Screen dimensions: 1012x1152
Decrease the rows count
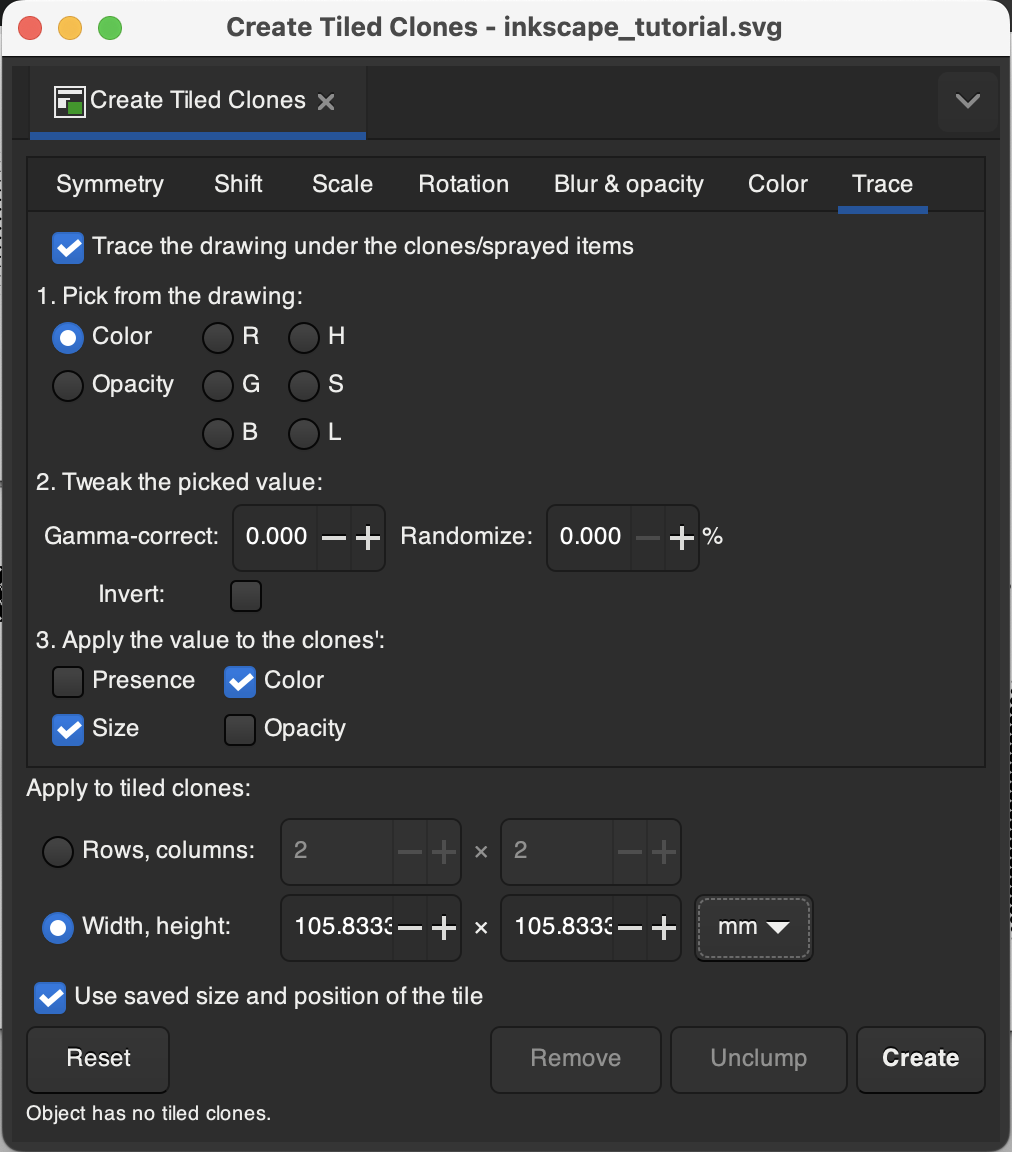point(410,851)
